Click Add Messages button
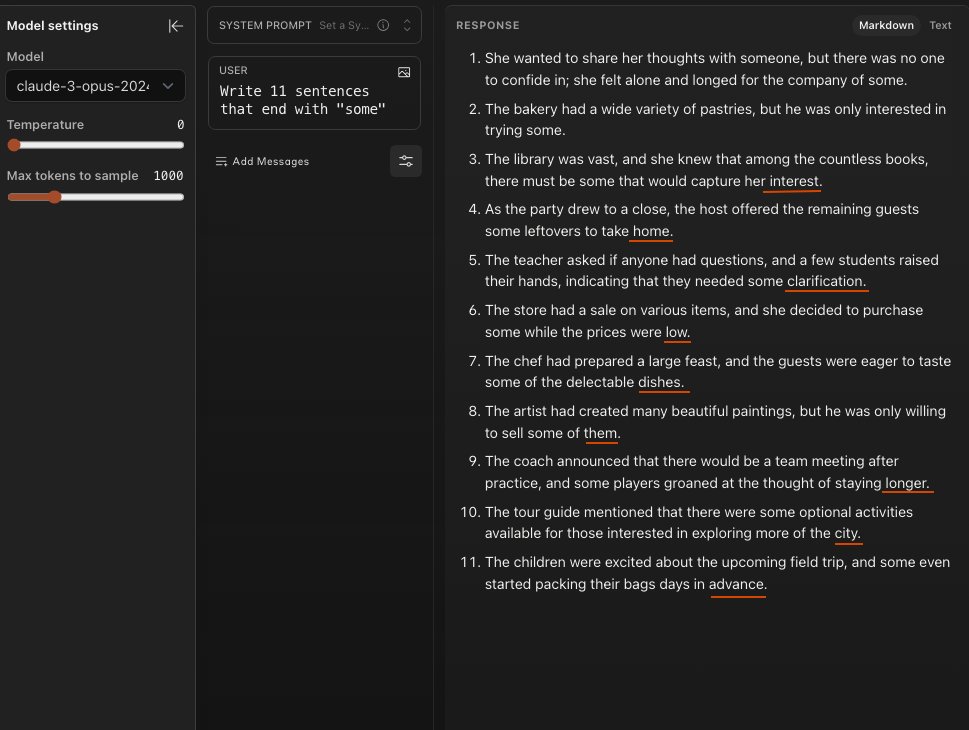 [262, 161]
